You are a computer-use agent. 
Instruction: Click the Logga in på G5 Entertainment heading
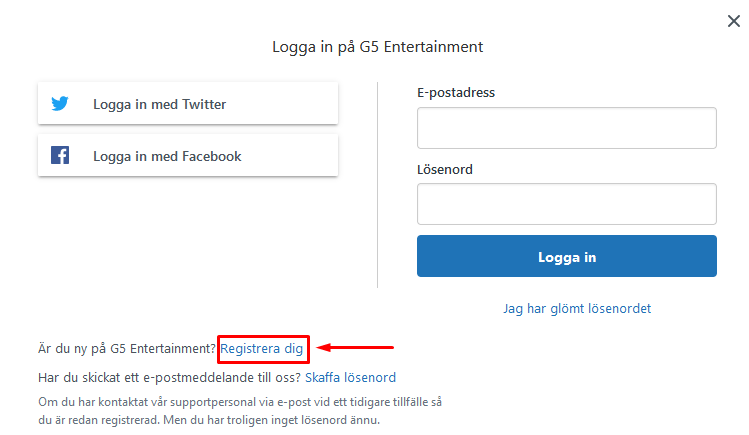[x=377, y=47]
